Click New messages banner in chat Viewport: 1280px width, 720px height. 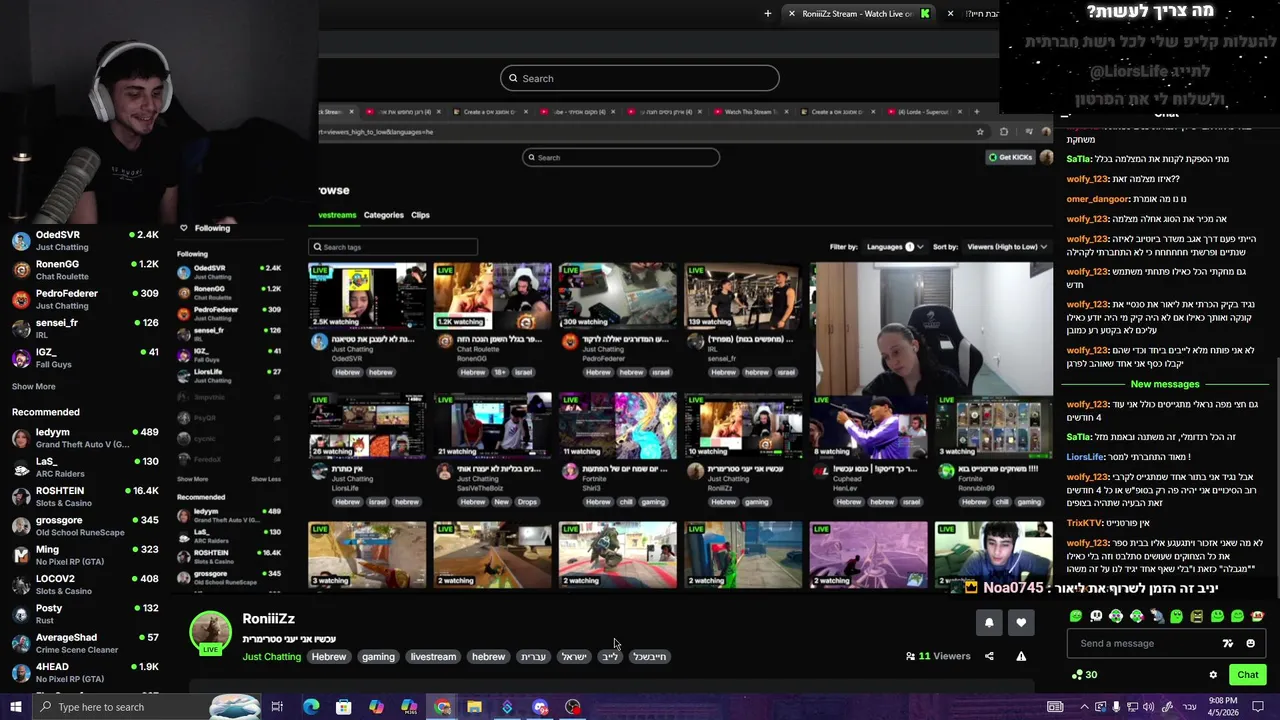click(1165, 384)
